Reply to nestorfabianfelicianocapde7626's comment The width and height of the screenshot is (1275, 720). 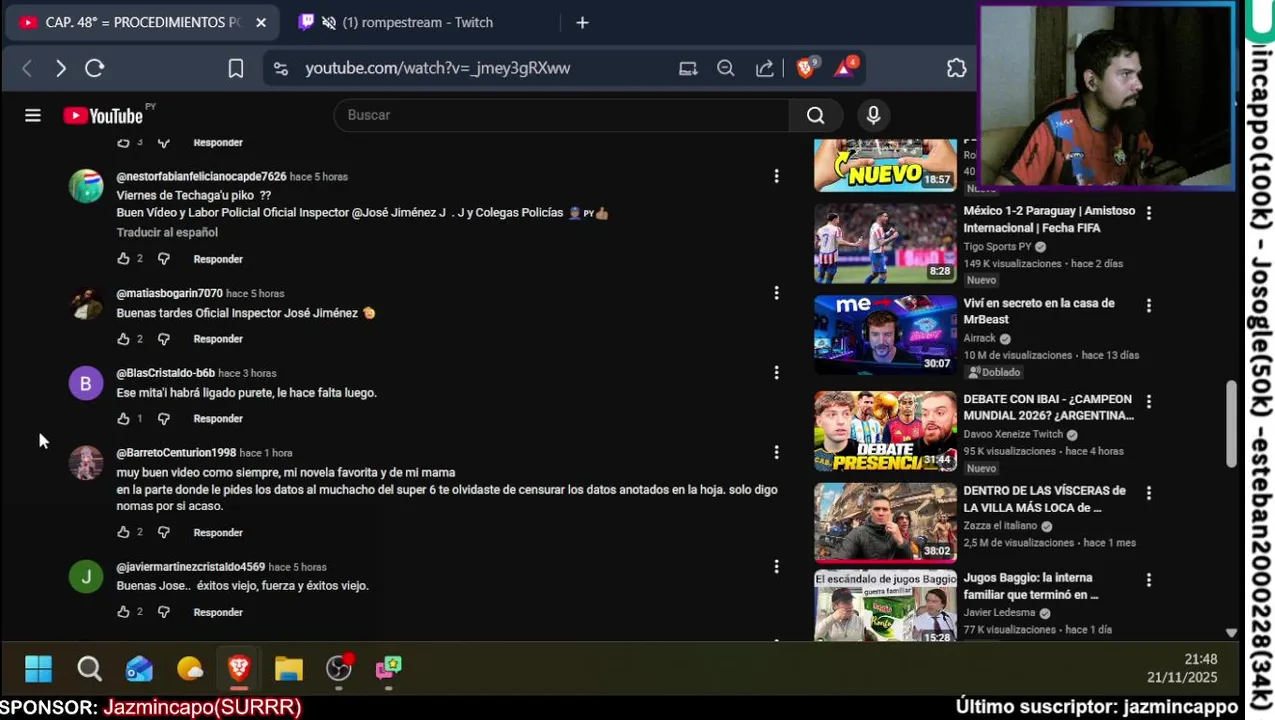218,259
